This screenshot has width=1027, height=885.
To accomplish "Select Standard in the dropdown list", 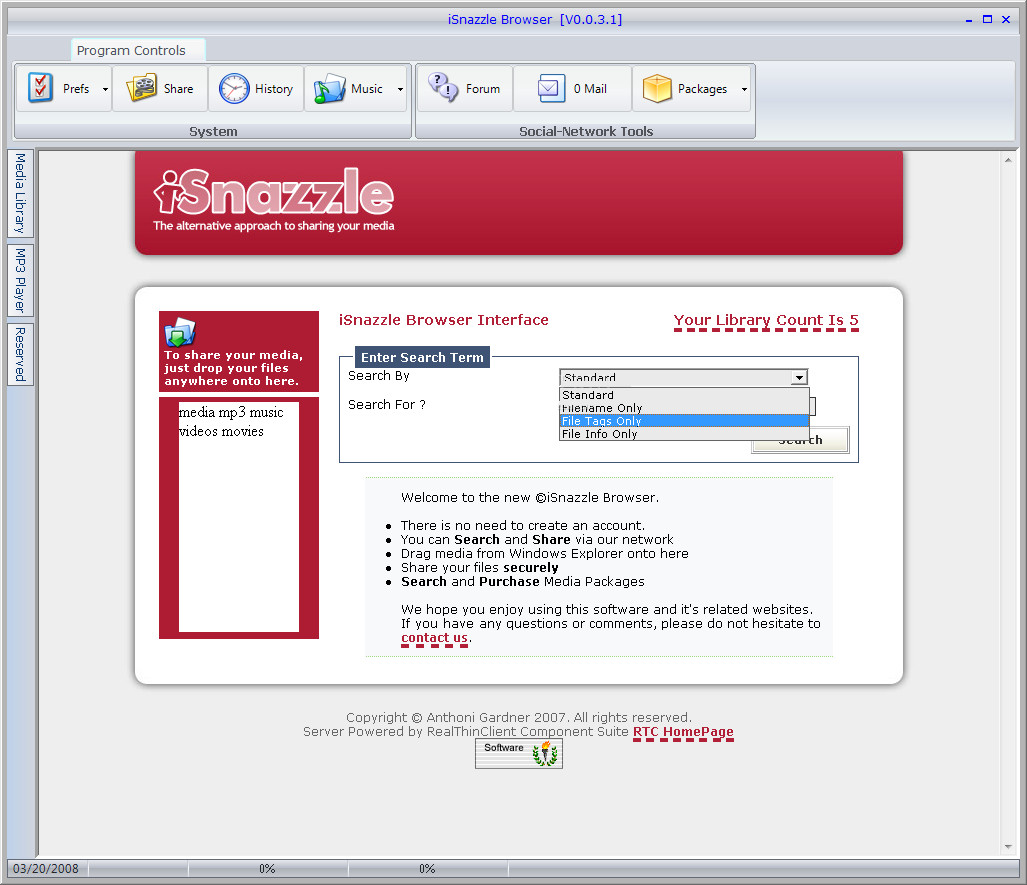I will coord(684,395).
